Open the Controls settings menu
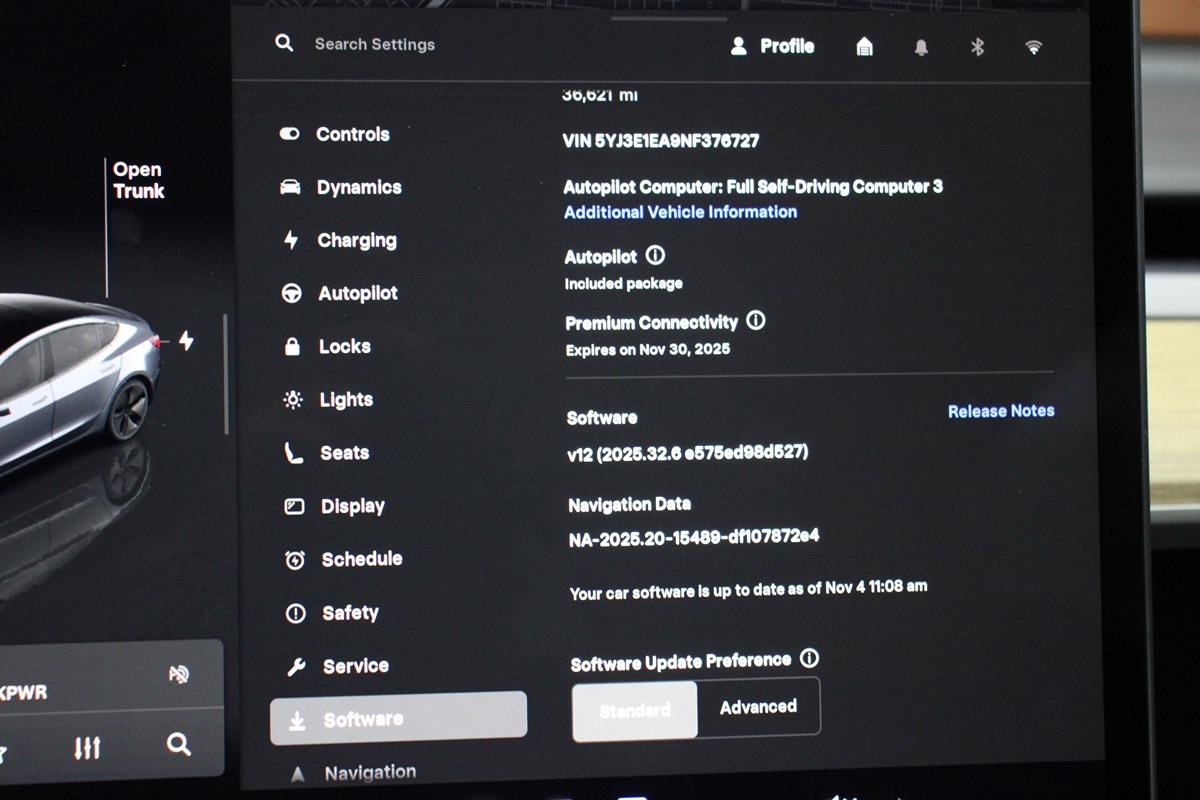The width and height of the screenshot is (1200, 800). point(352,134)
